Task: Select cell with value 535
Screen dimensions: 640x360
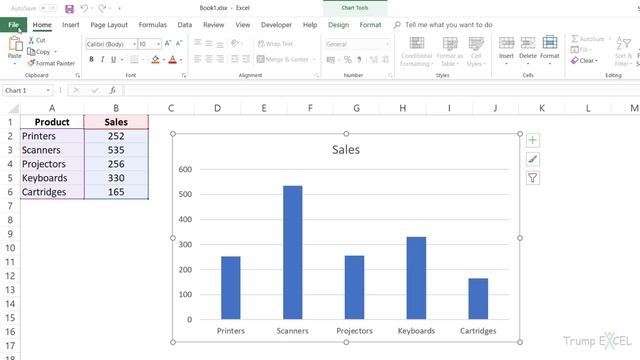Action: point(116,150)
